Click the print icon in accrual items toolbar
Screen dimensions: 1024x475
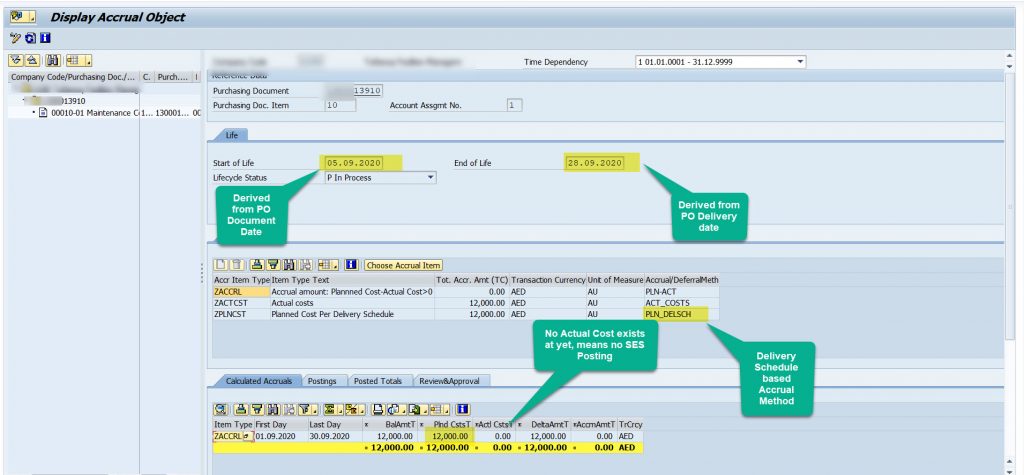(x=257, y=265)
